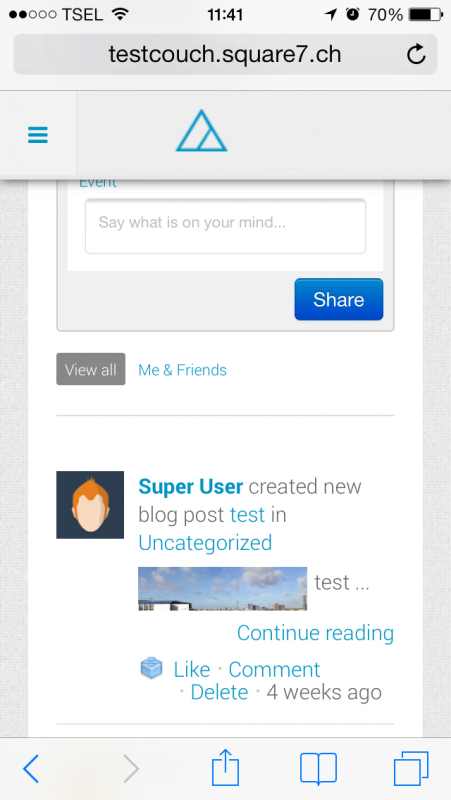The height and width of the screenshot is (800, 451).
Task: Open the bookmarks book icon
Action: click(x=318, y=768)
